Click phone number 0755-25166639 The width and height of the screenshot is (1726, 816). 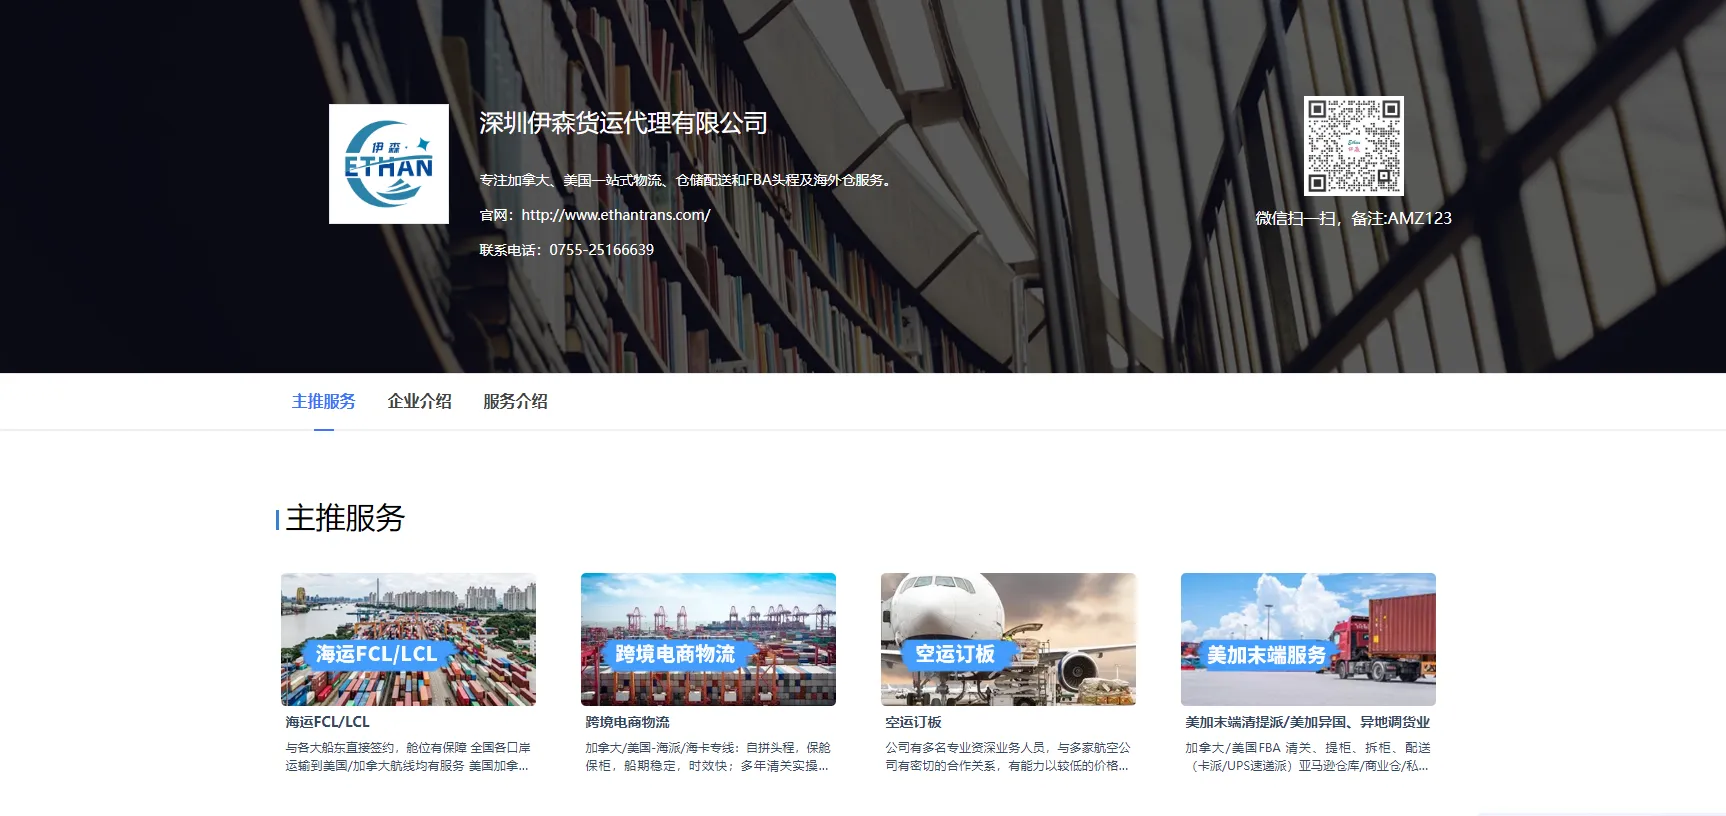tap(601, 250)
